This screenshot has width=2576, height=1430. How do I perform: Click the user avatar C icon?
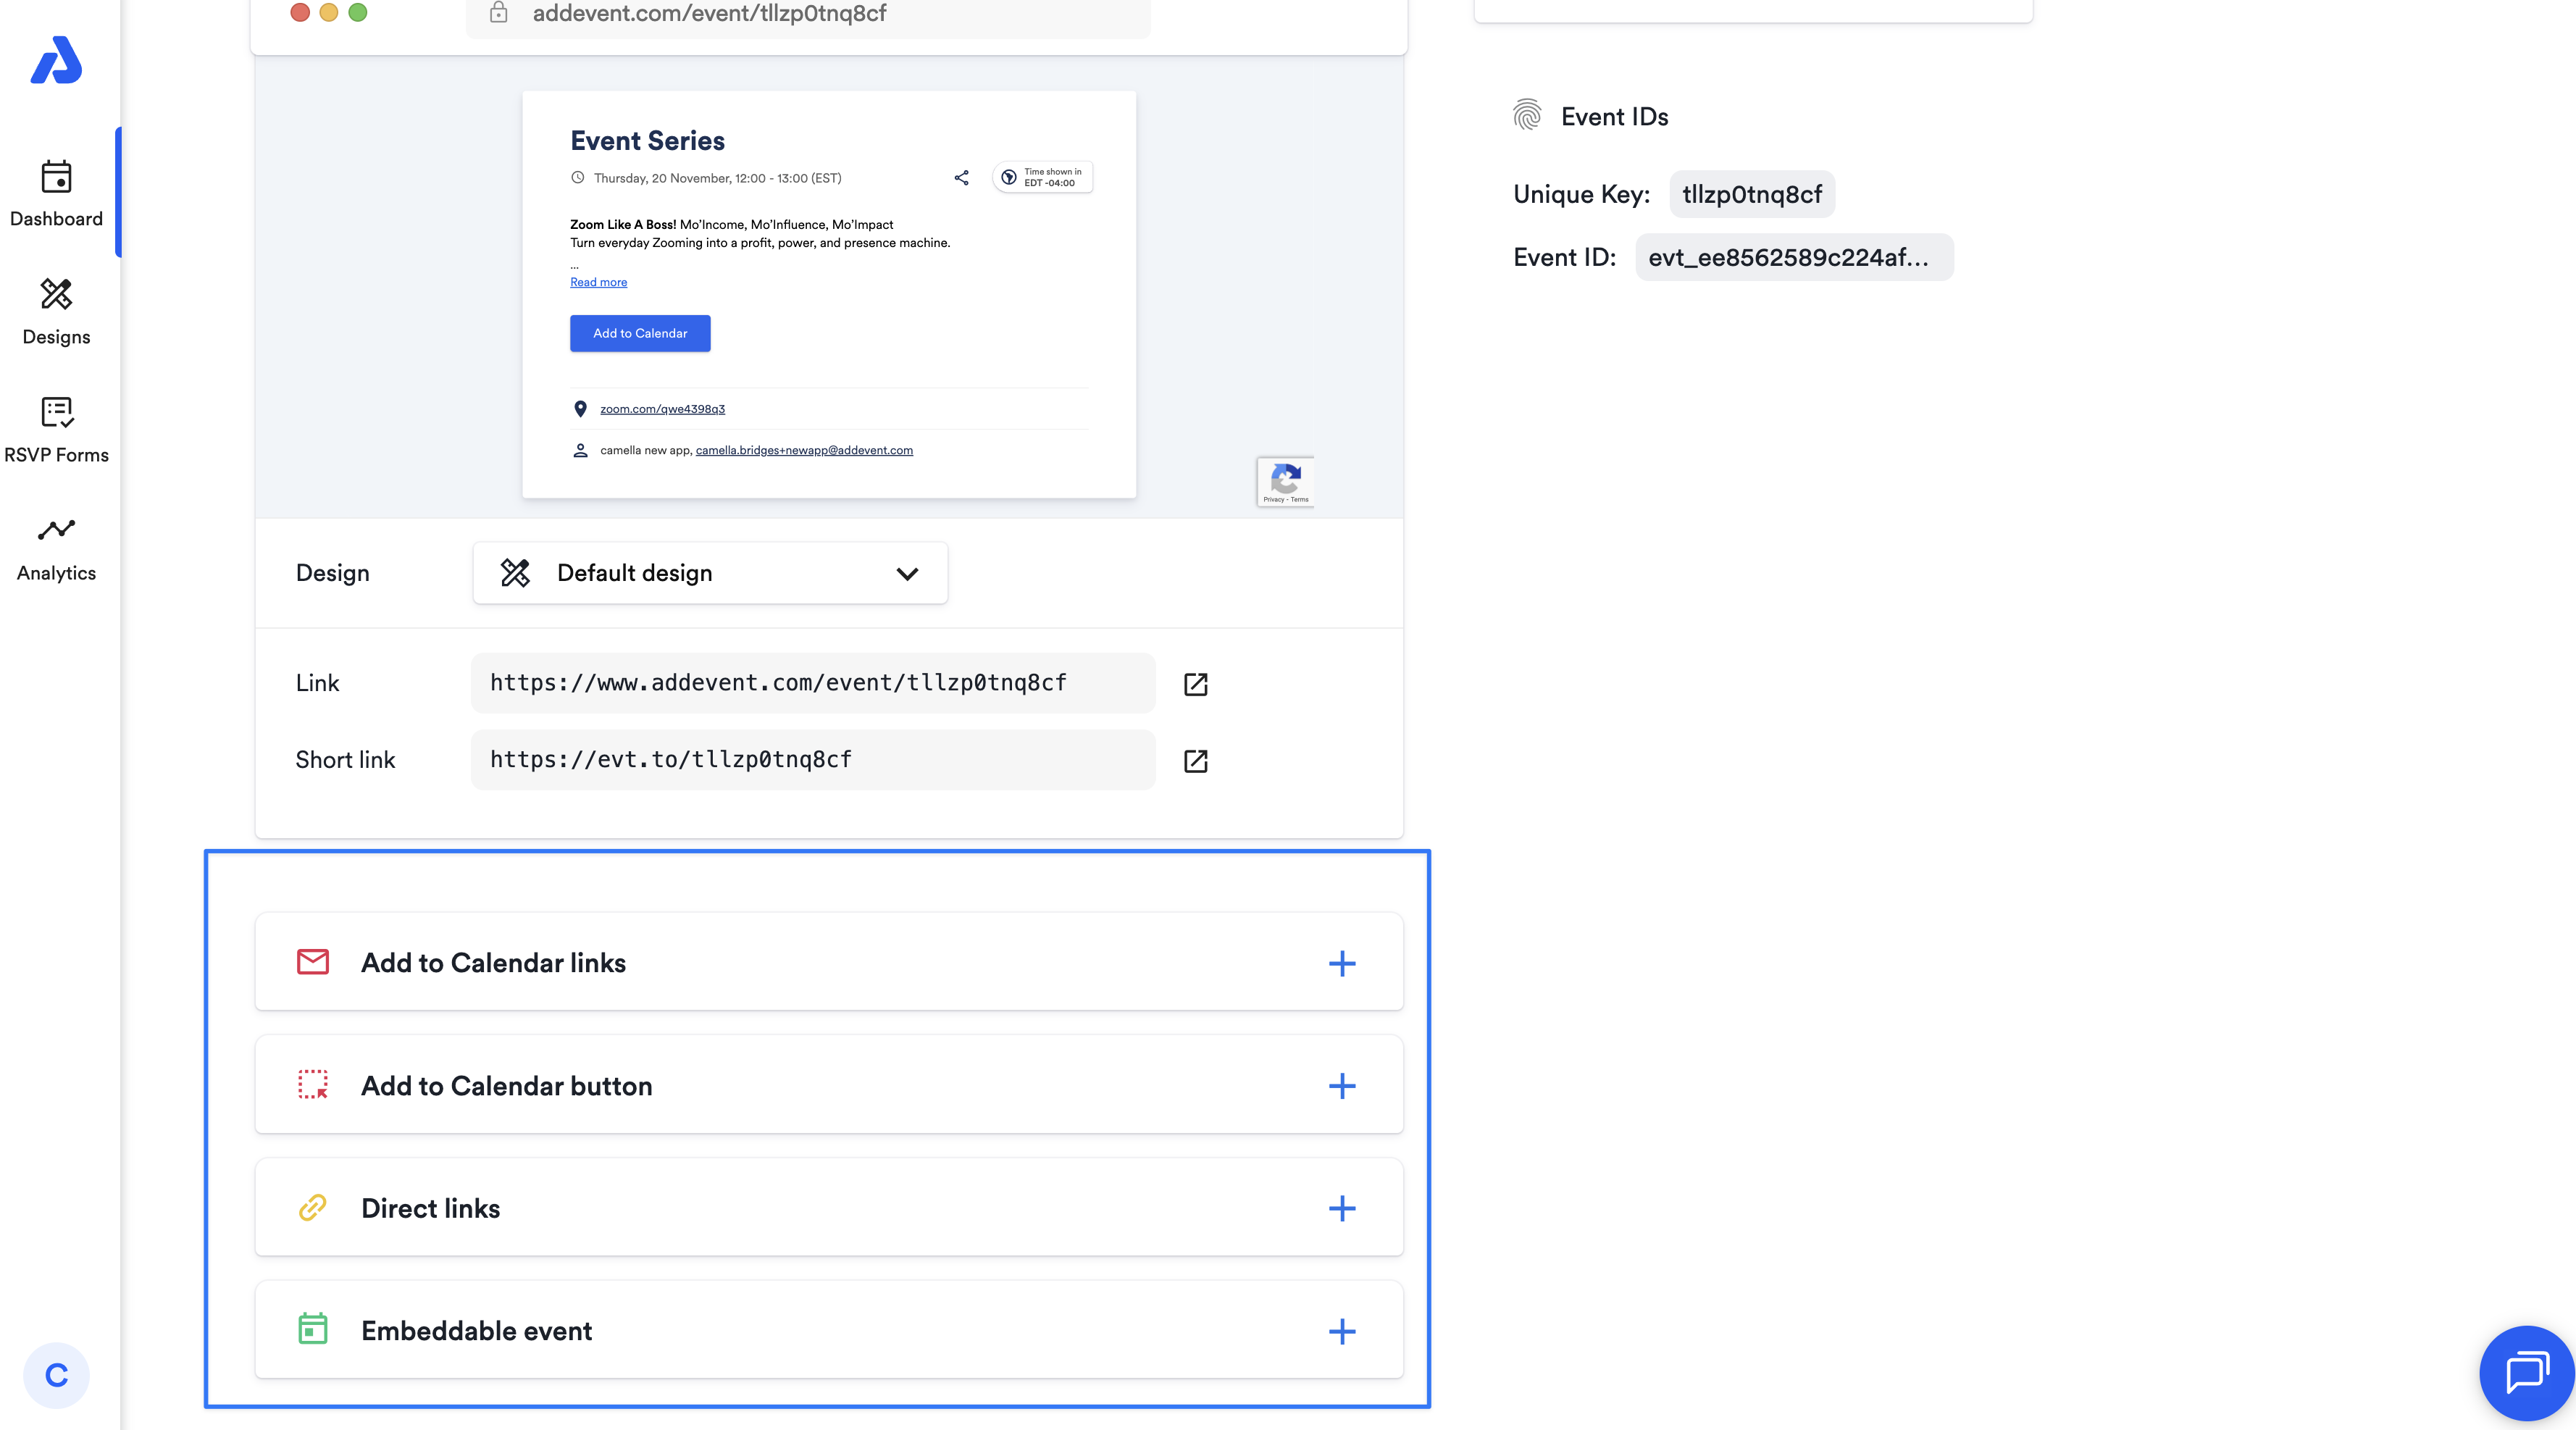pos(56,1375)
